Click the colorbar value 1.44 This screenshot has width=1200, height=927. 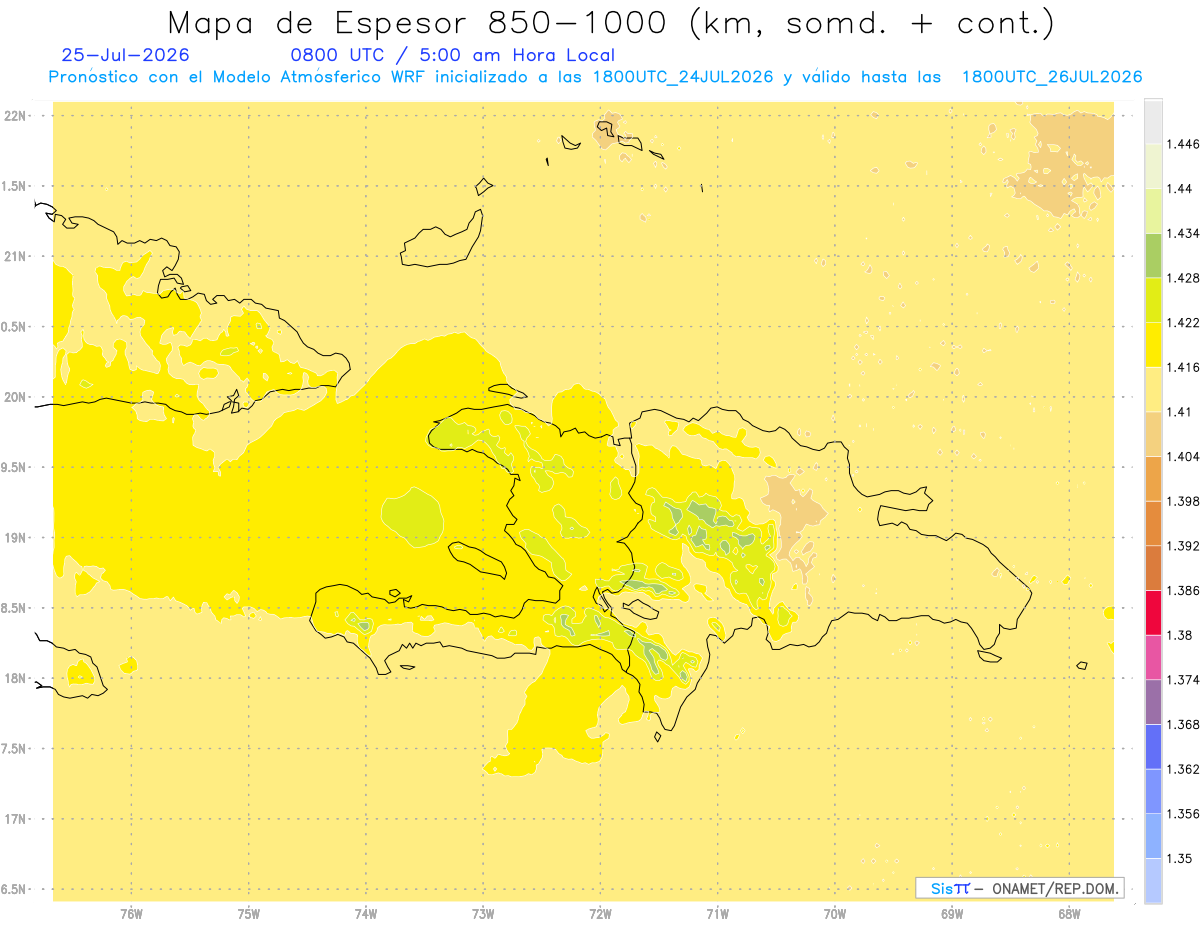(x=1182, y=188)
